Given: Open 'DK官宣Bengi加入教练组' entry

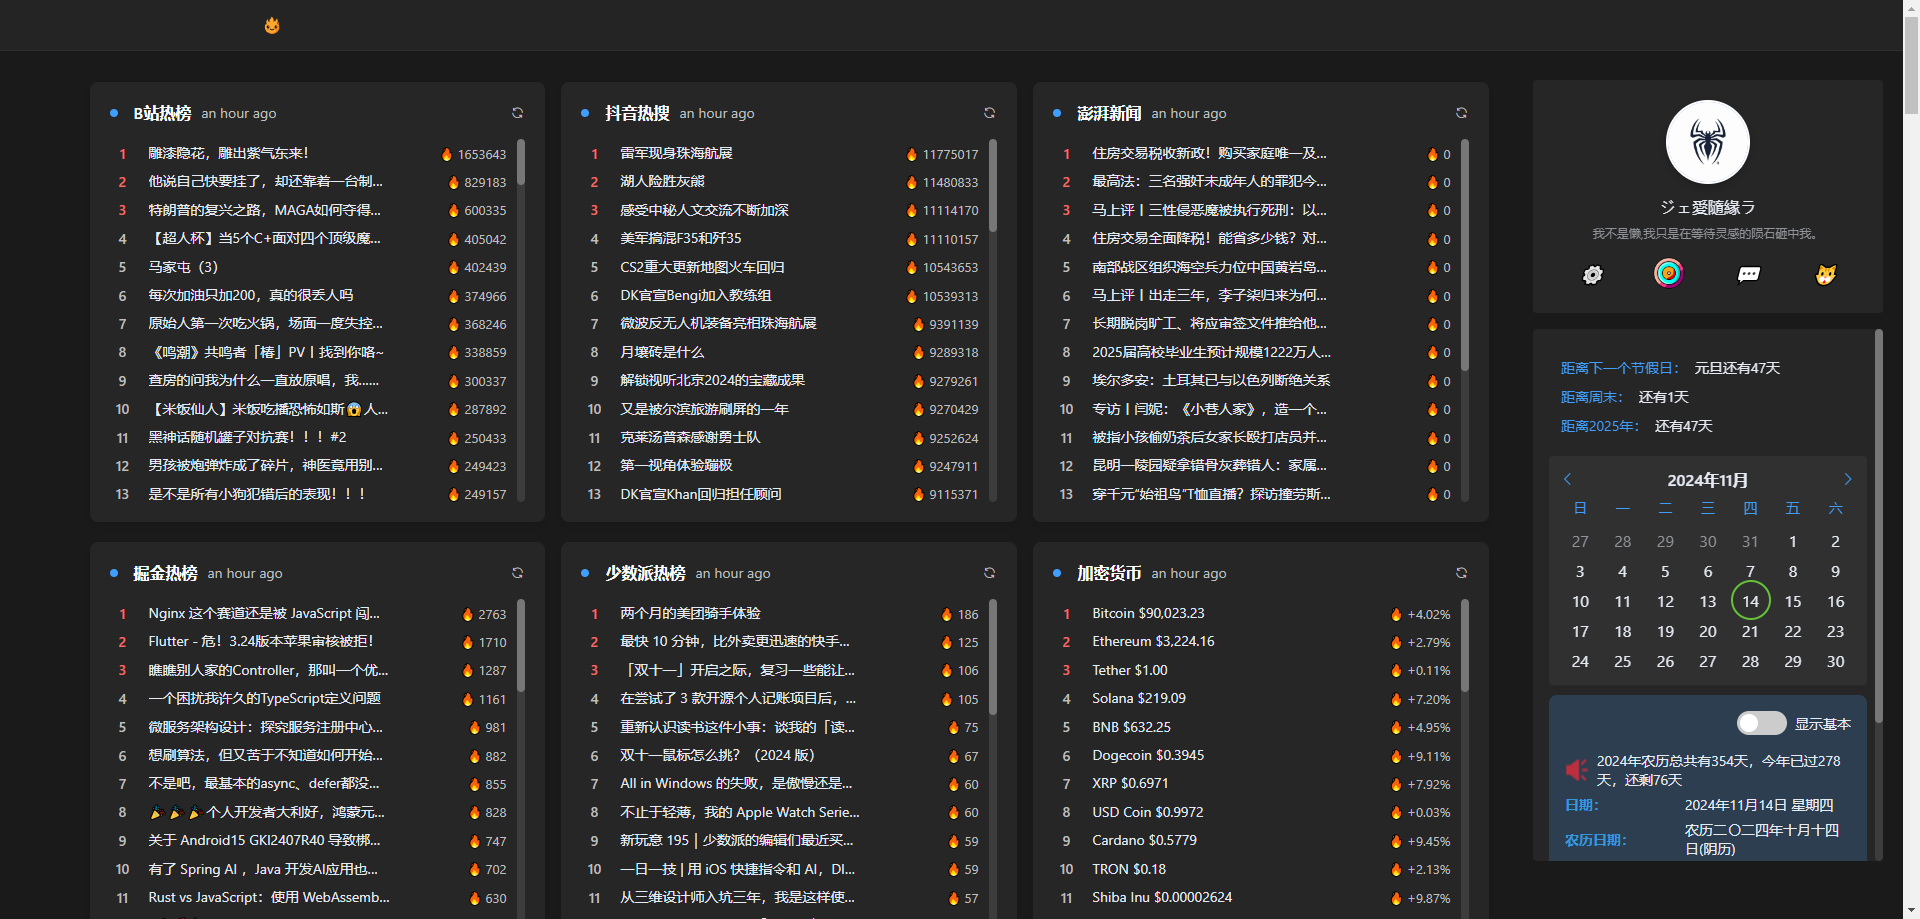Looking at the screenshot, I should (696, 295).
